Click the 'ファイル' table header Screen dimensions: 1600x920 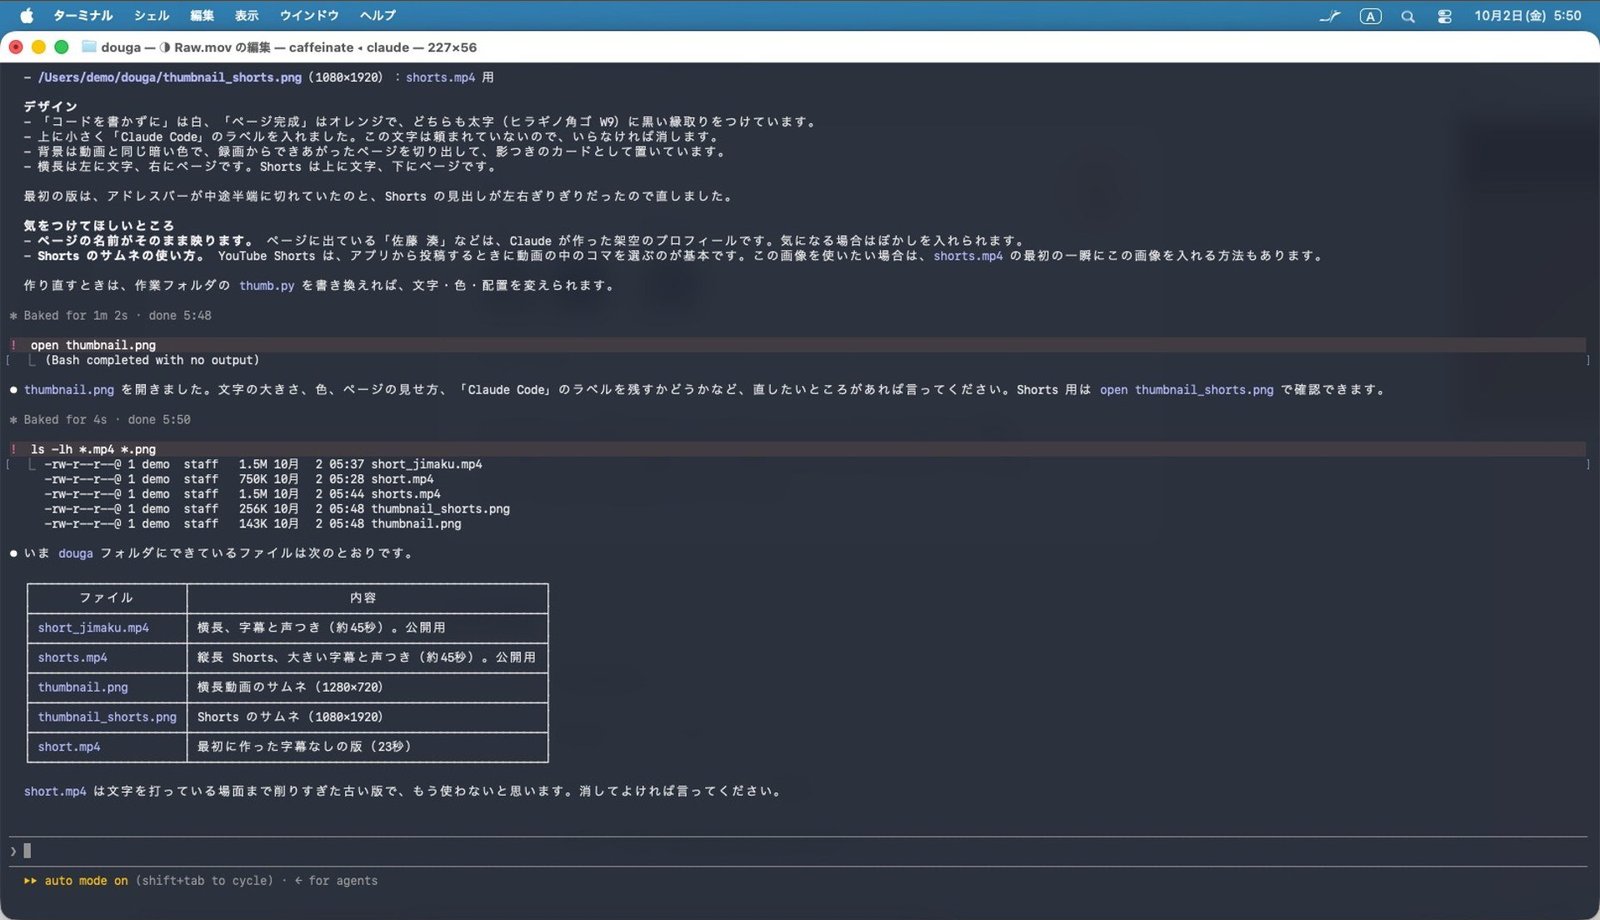point(106,598)
